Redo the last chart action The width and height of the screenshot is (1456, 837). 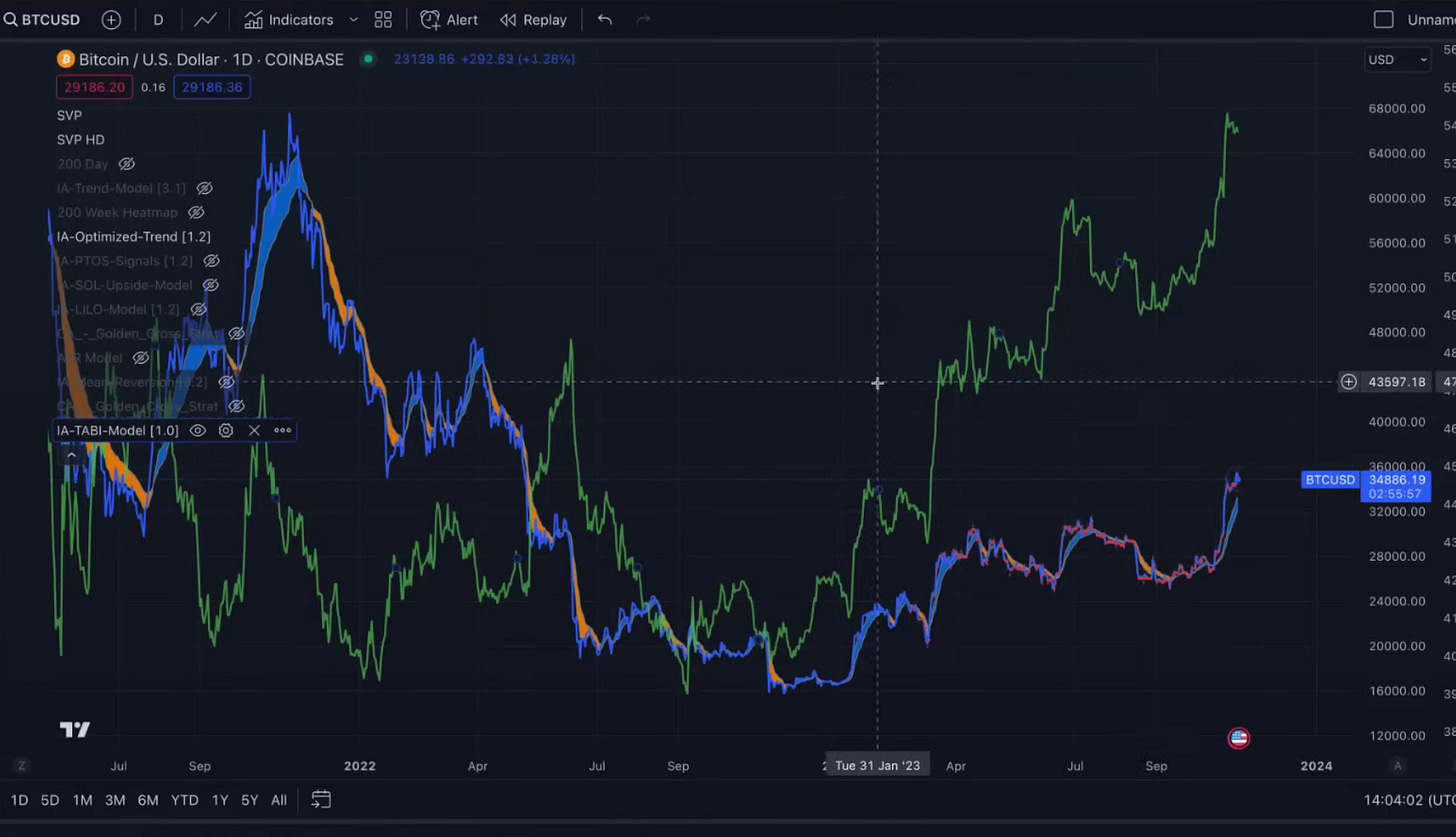[x=643, y=19]
